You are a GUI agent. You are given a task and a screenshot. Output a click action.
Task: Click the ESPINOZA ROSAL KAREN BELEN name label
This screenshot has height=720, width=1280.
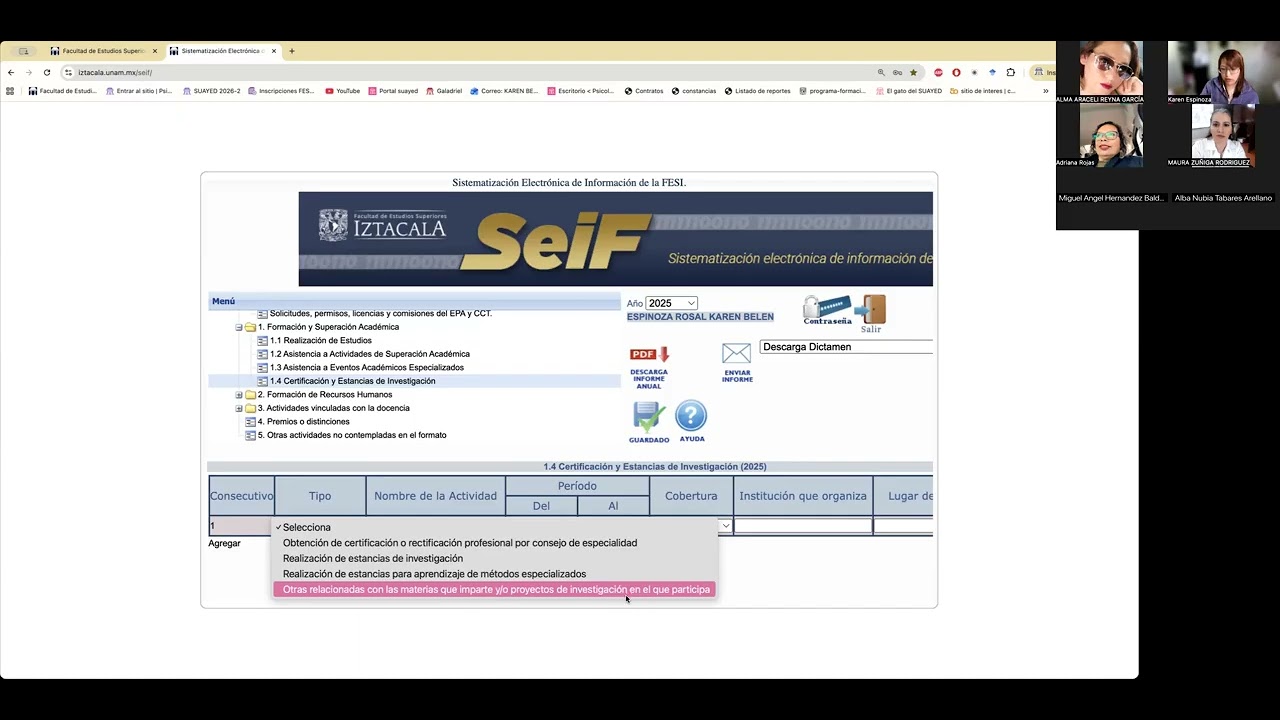point(700,317)
